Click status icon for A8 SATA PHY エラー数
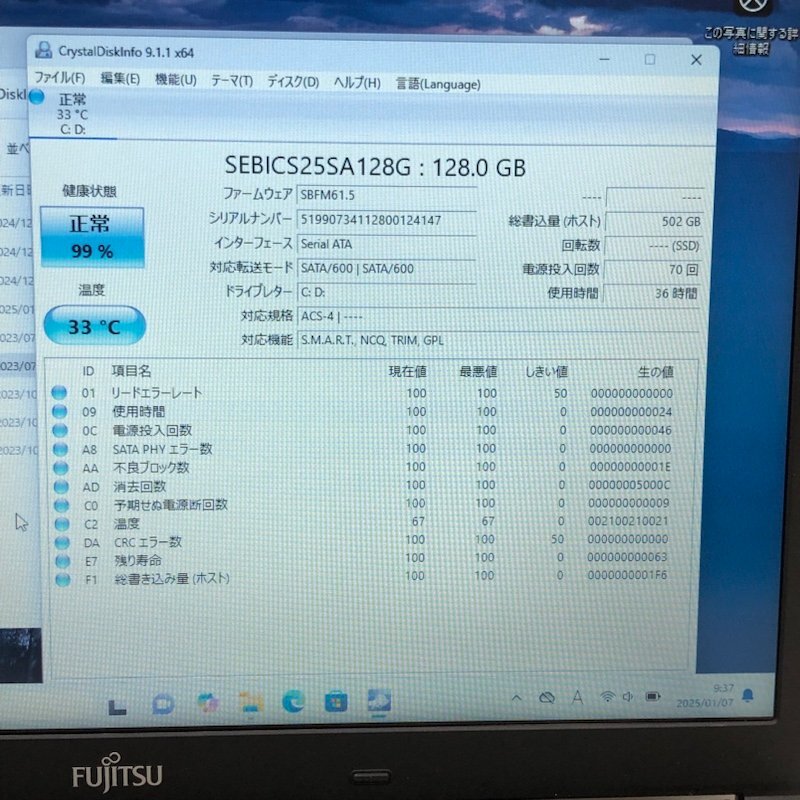Screen dimensions: 800x800 point(60,449)
